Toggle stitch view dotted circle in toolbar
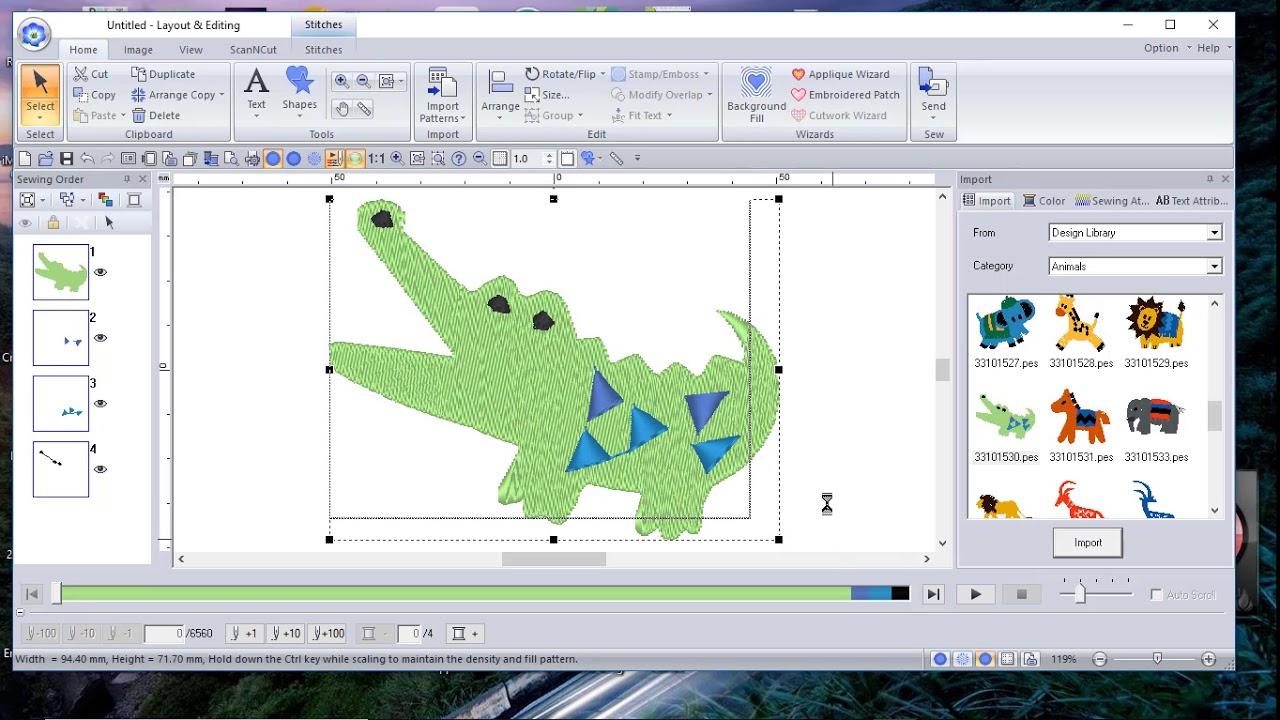 pos(314,158)
